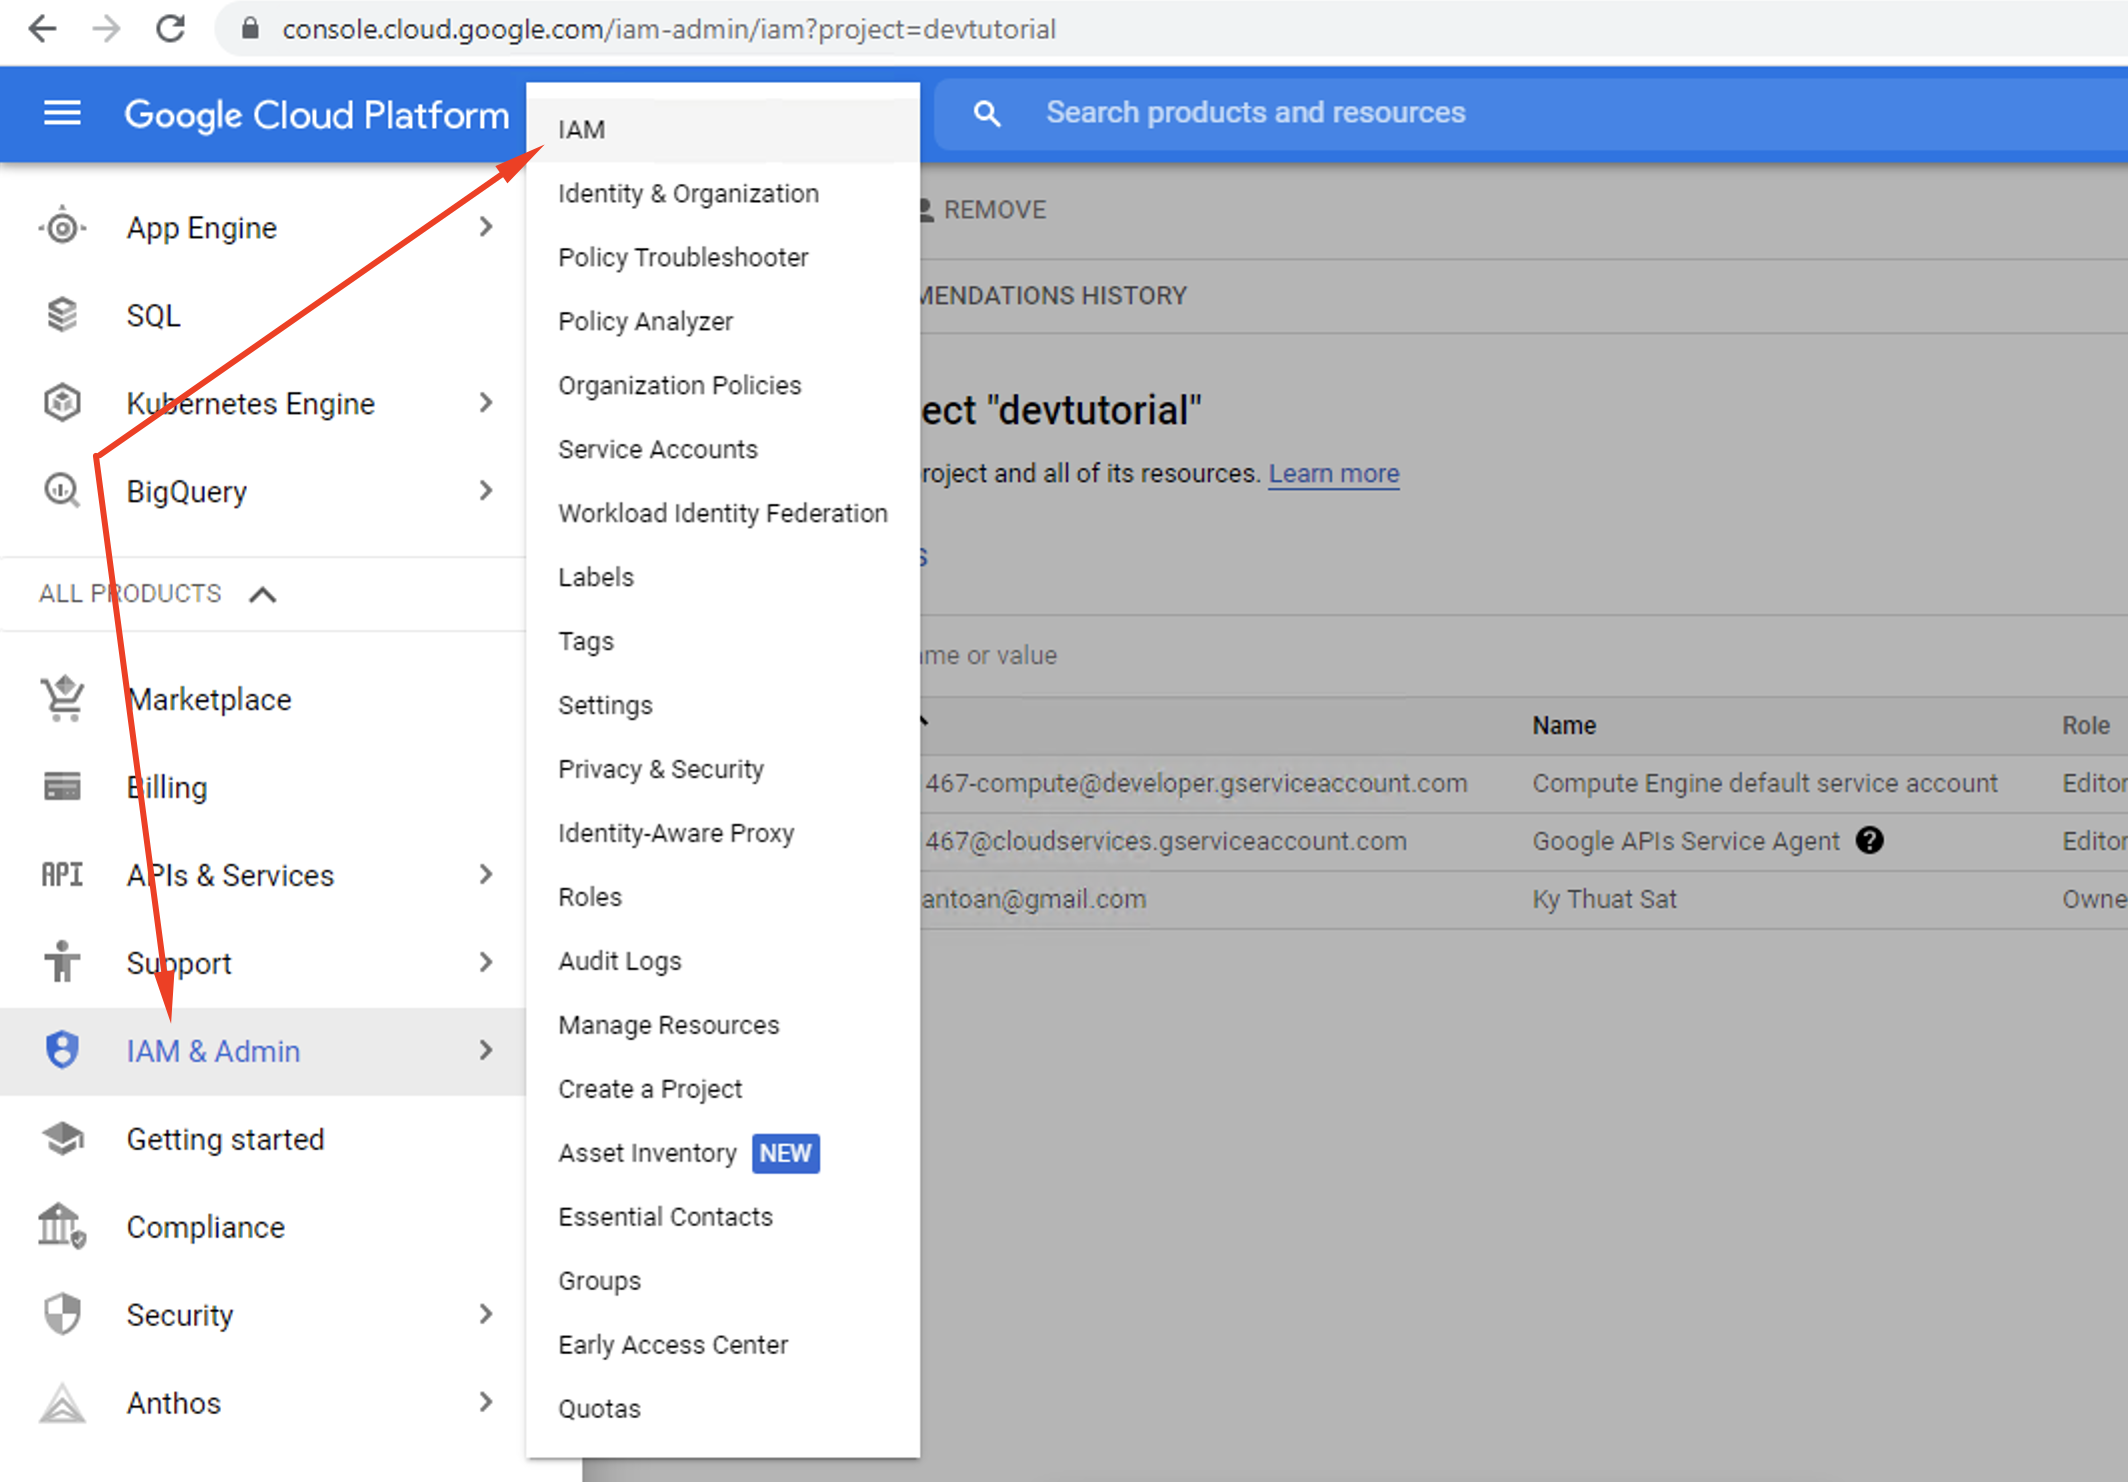Expand IAM & Admin submenu chevron
The width and height of the screenshot is (2128, 1482).
(486, 1050)
